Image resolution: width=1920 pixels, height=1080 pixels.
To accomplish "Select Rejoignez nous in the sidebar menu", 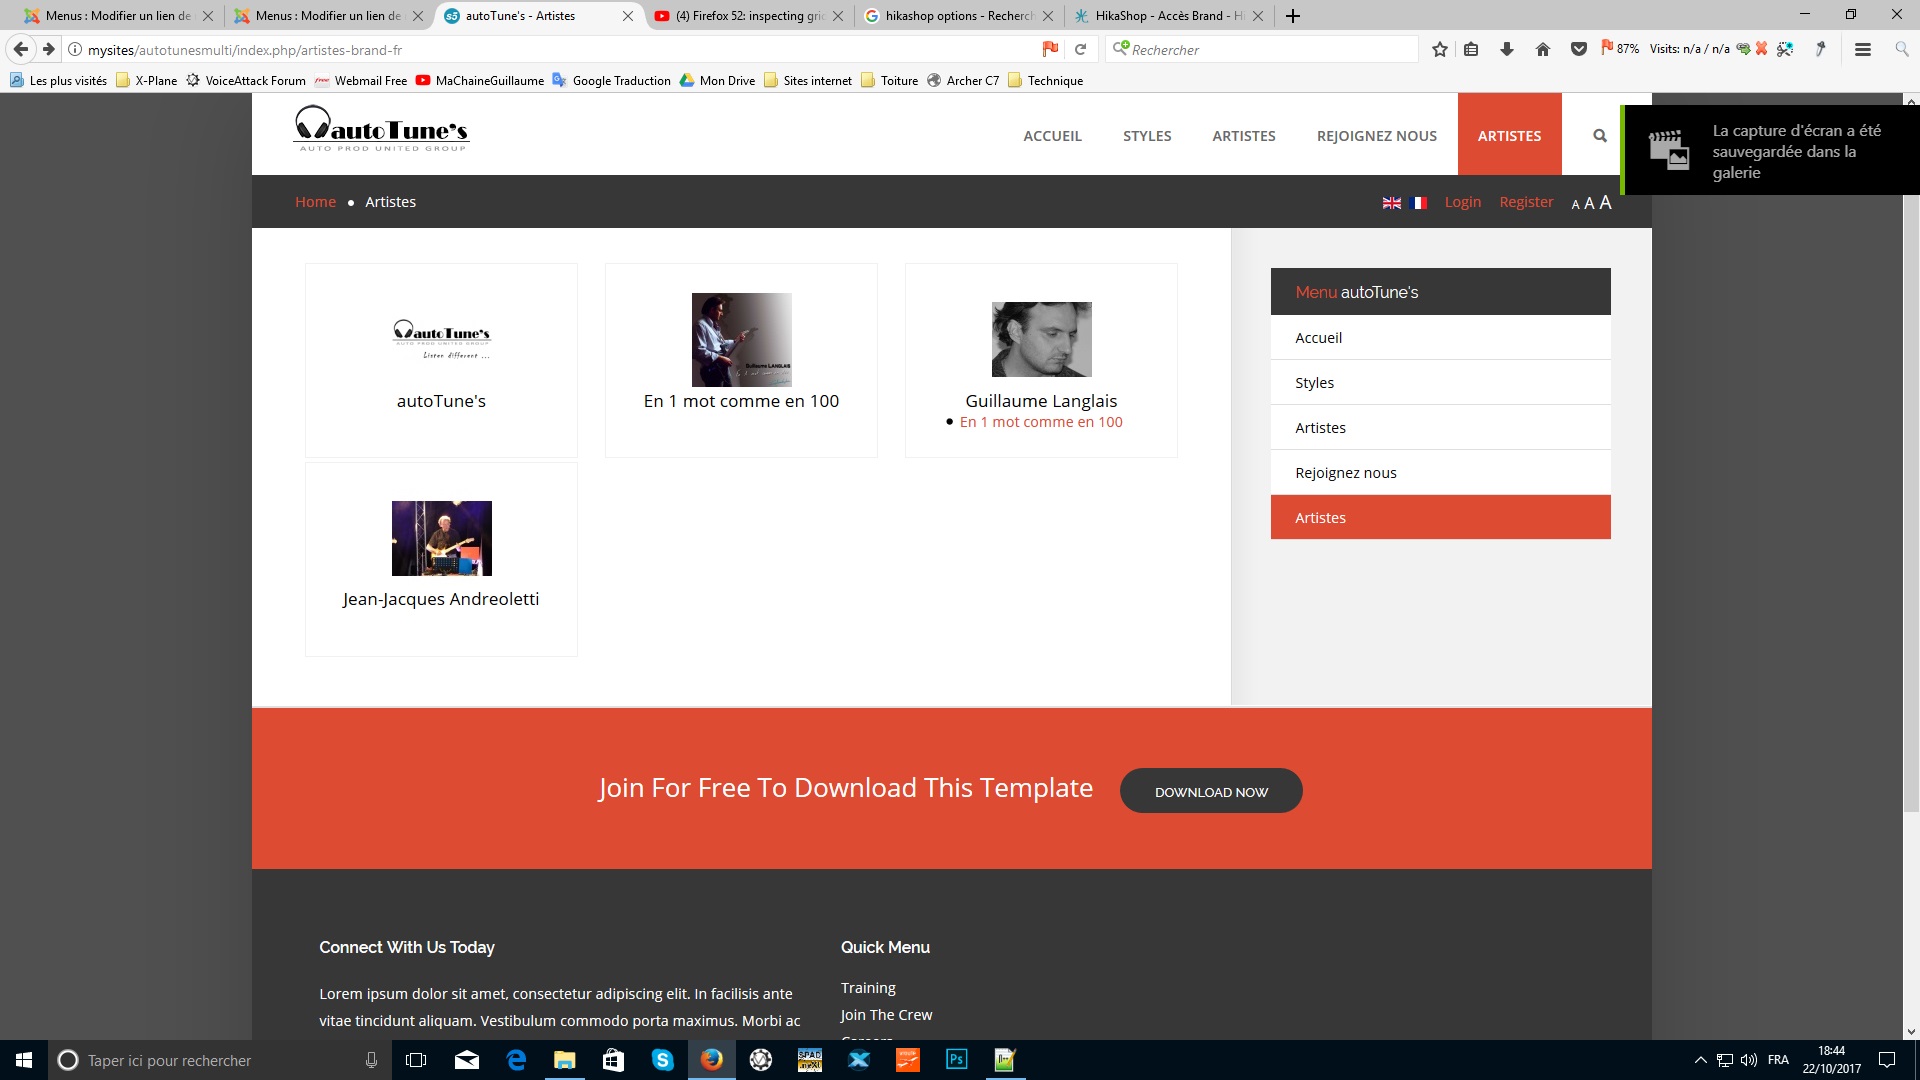I will (1345, 473).
